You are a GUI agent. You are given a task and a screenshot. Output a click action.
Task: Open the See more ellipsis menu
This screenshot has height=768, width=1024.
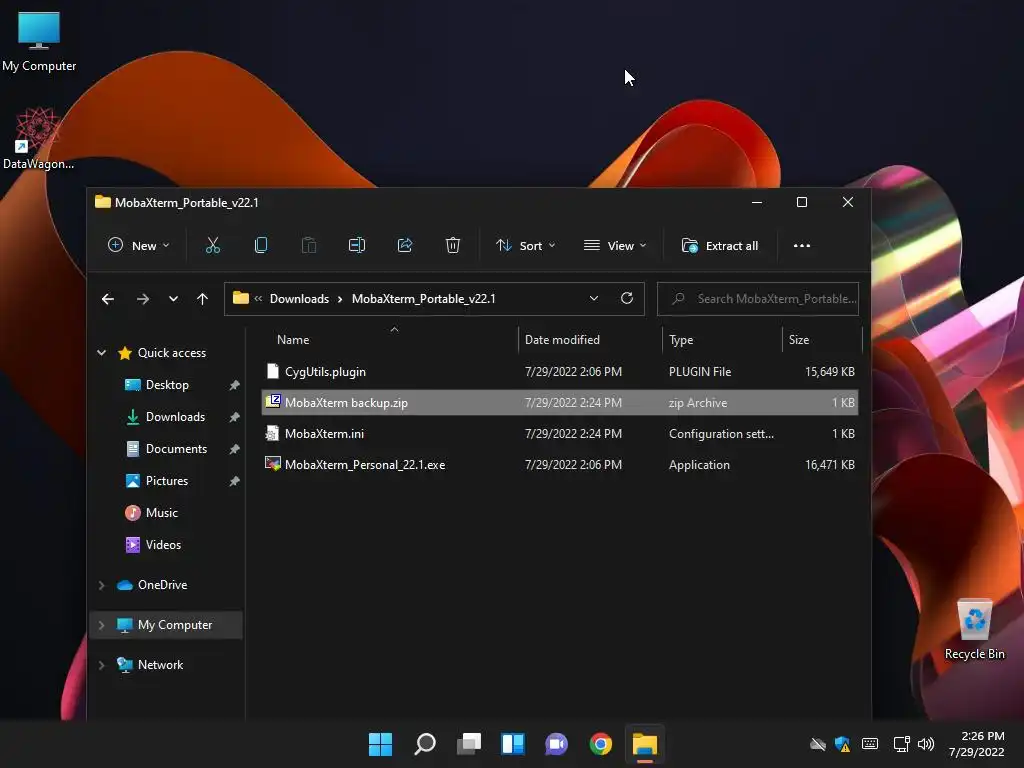pos(802,246)
